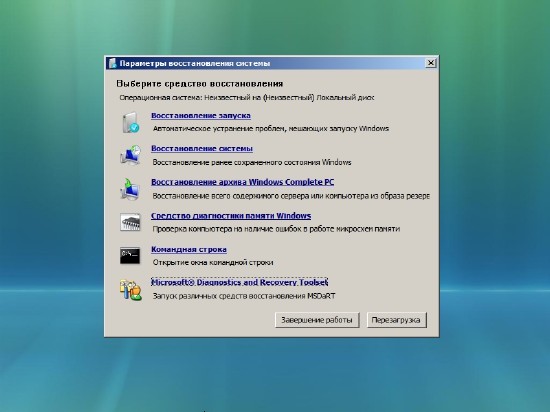Click the System Restore computer-with-clock icon

point(130,155)
